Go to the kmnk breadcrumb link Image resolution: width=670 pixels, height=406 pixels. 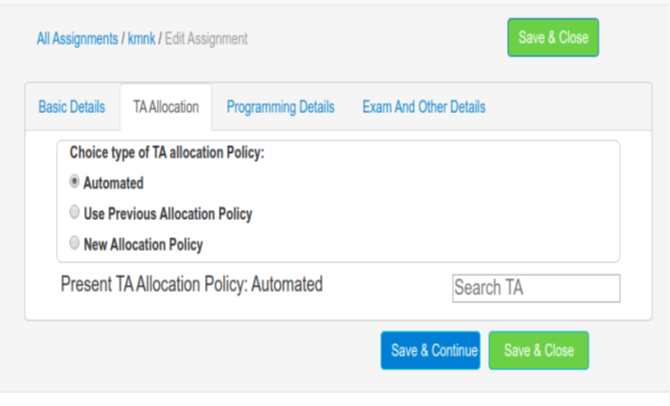[x=141, y=39]
